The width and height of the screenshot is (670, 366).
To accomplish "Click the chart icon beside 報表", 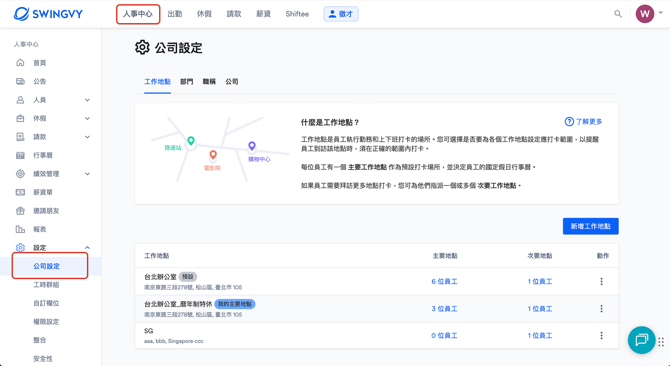I will coord(20,229).
